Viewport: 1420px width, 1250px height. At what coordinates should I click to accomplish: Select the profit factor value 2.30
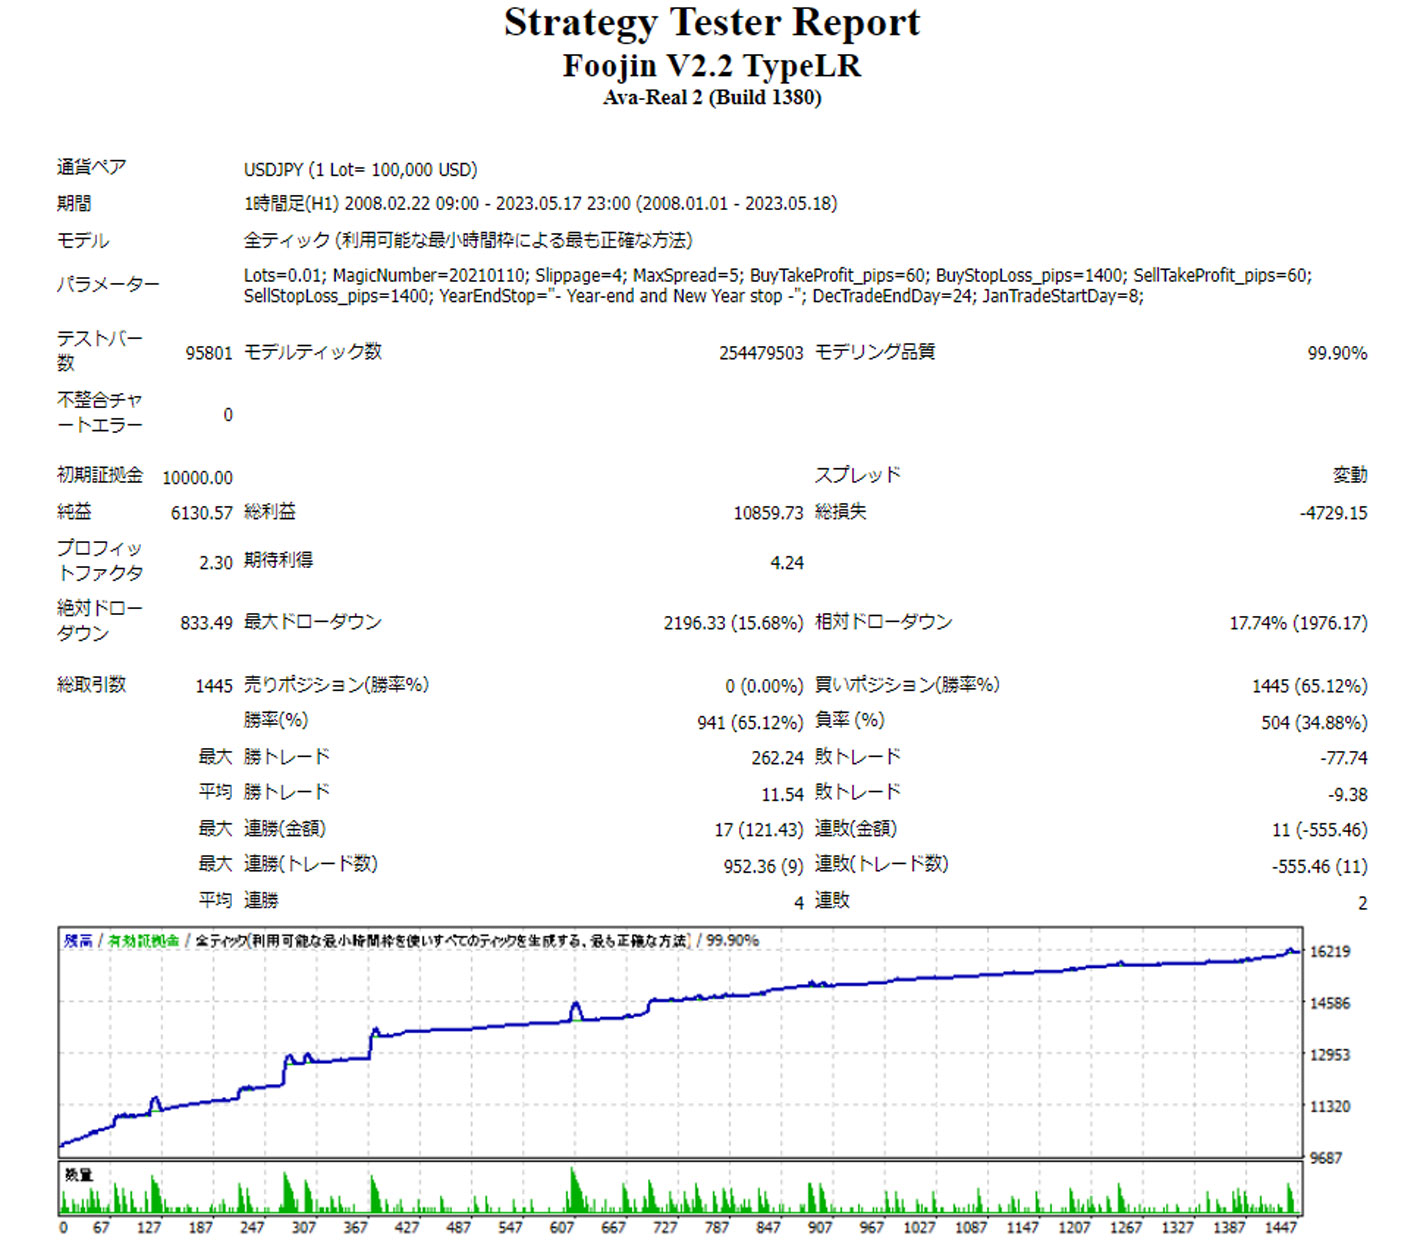click(x=216, y=563)
